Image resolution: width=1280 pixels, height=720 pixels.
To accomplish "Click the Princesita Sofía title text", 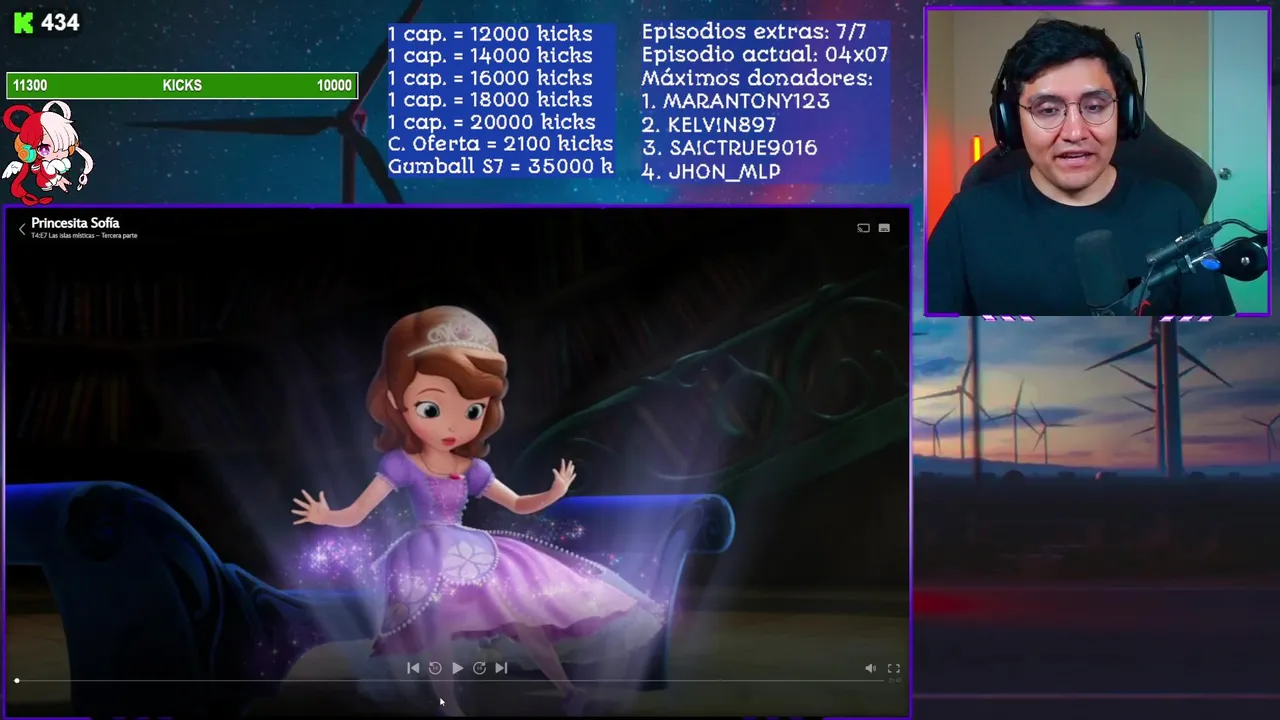I will [75, 223].
